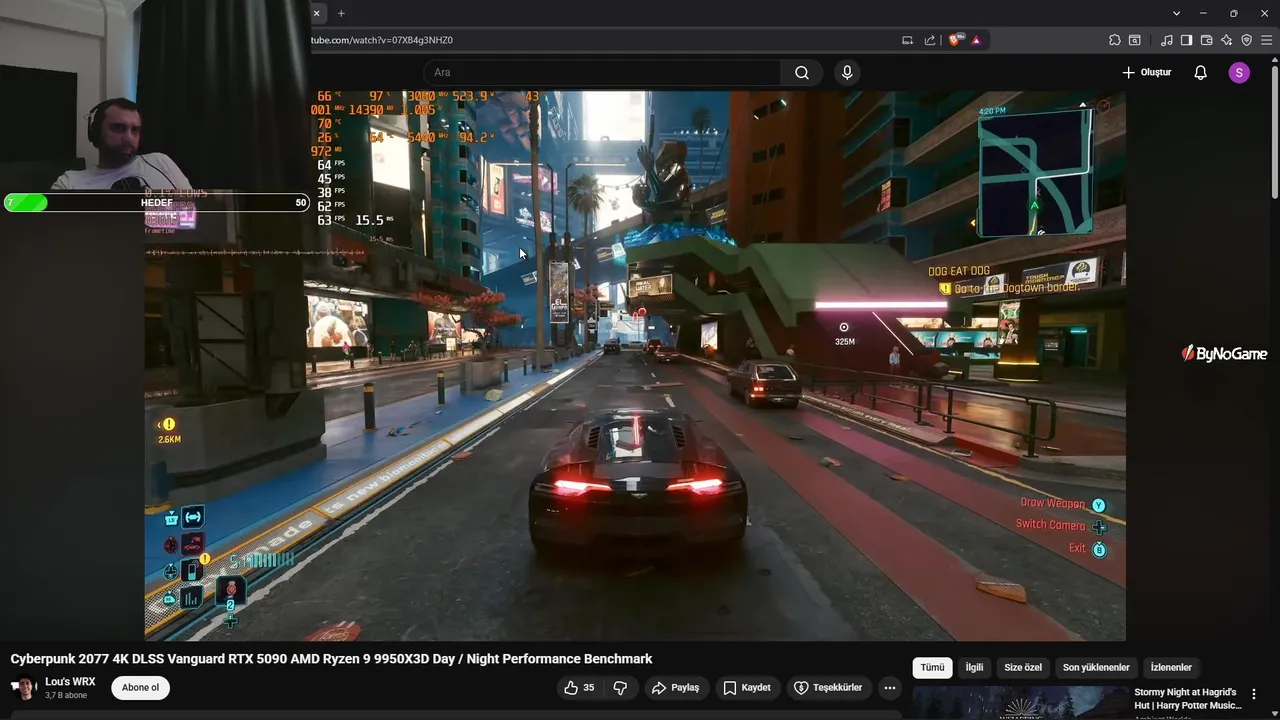Open the browser hamburger main menu

pyautogui.click(x=1267, y=40)
